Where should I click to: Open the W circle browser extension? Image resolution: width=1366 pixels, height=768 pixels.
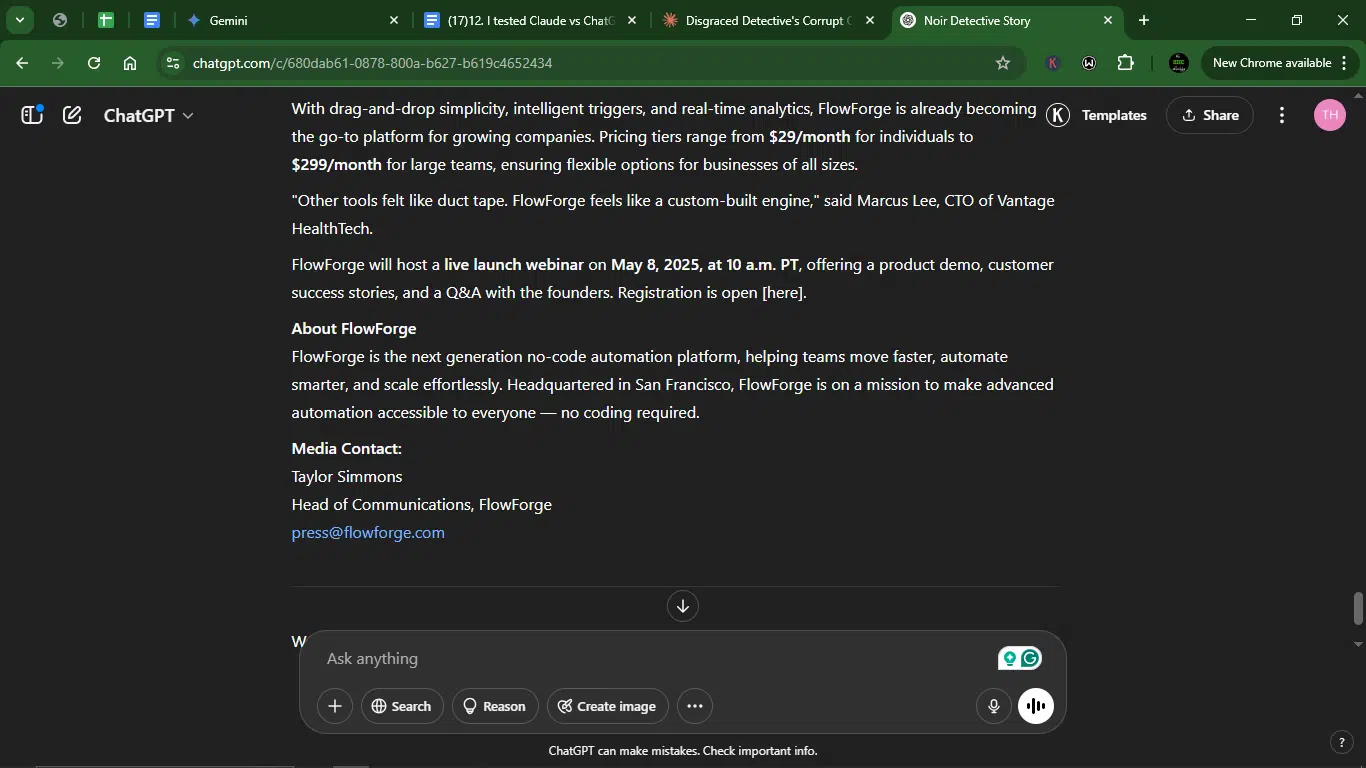click(x=1089, y=63)
